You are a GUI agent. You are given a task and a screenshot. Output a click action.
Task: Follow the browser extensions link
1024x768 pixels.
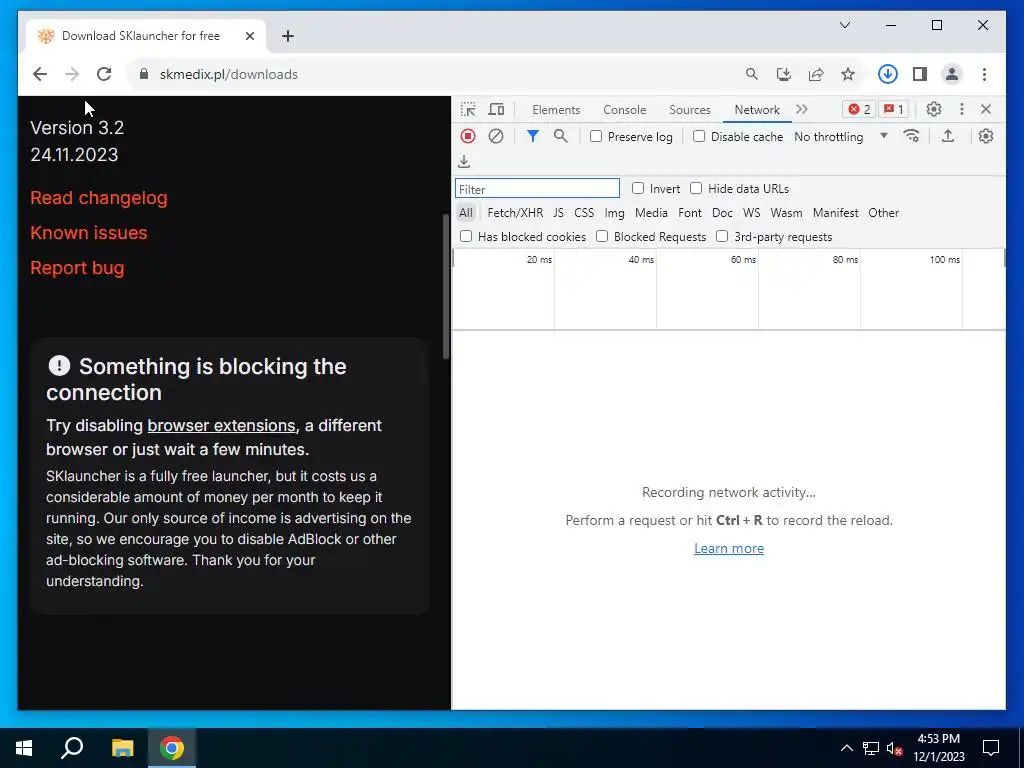coord(221,425)
